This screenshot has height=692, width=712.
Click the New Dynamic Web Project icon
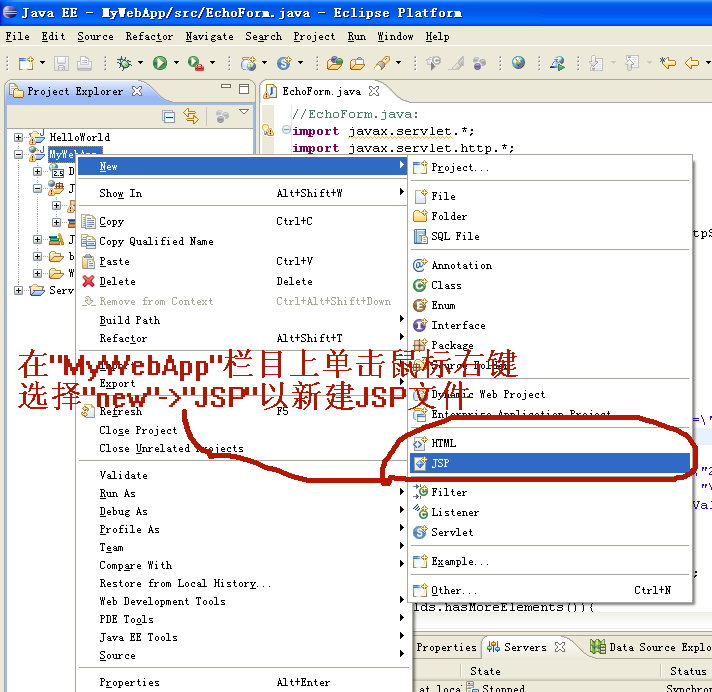pos(248,63)
